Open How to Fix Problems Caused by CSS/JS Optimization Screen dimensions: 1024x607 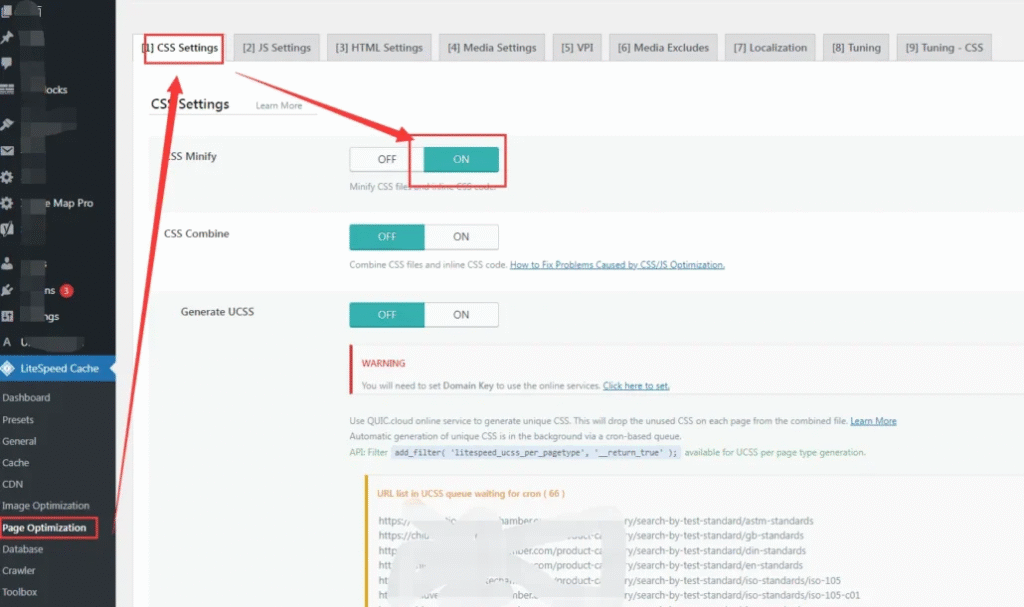pyautogui.click(x=617, y=265)
